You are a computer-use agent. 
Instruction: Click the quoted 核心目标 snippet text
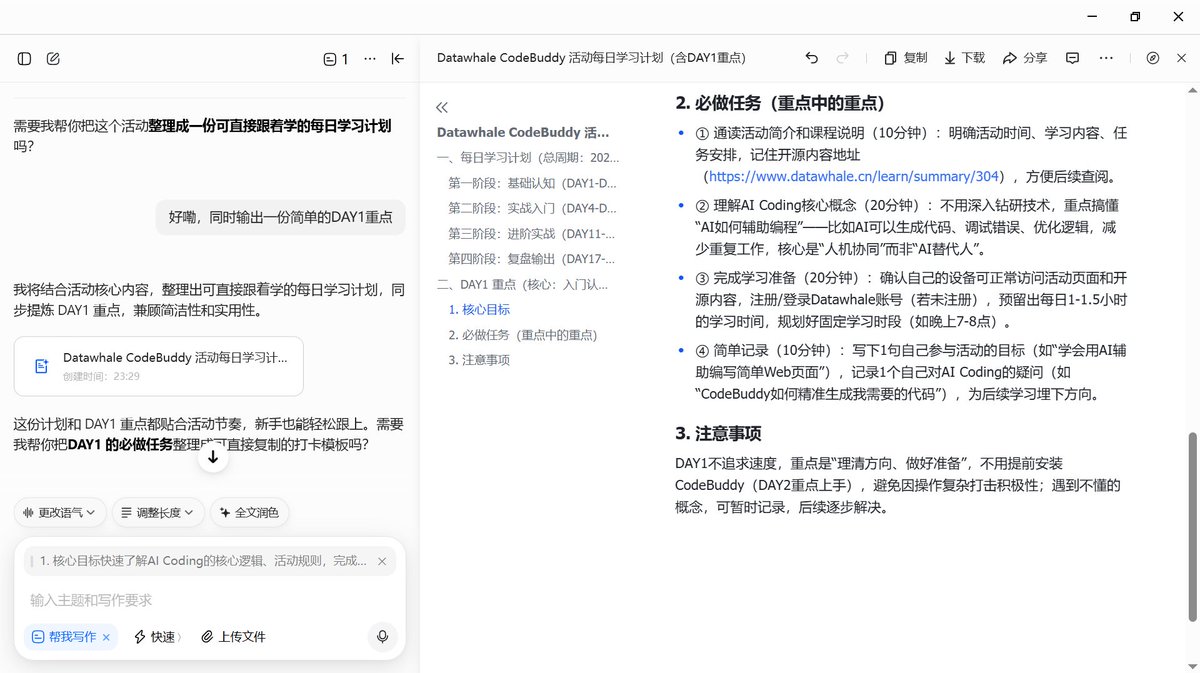pos(203,562)
